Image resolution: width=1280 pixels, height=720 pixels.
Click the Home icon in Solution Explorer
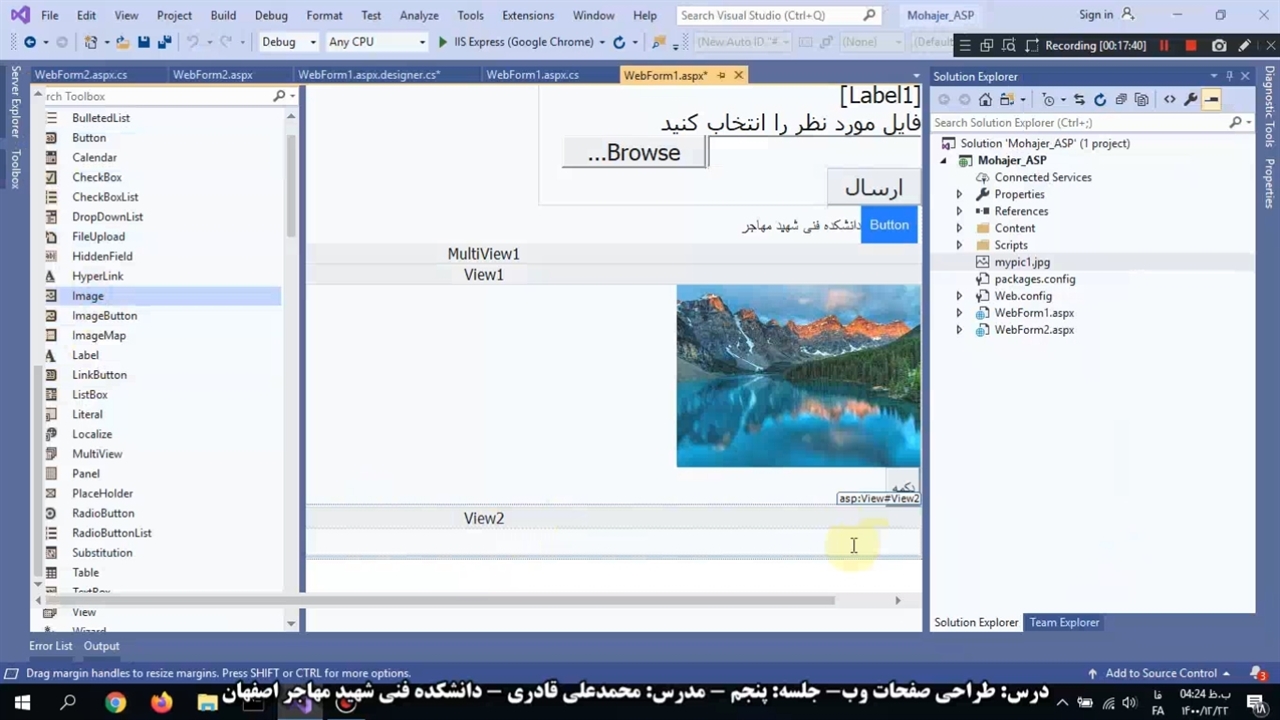pos(985,99)
